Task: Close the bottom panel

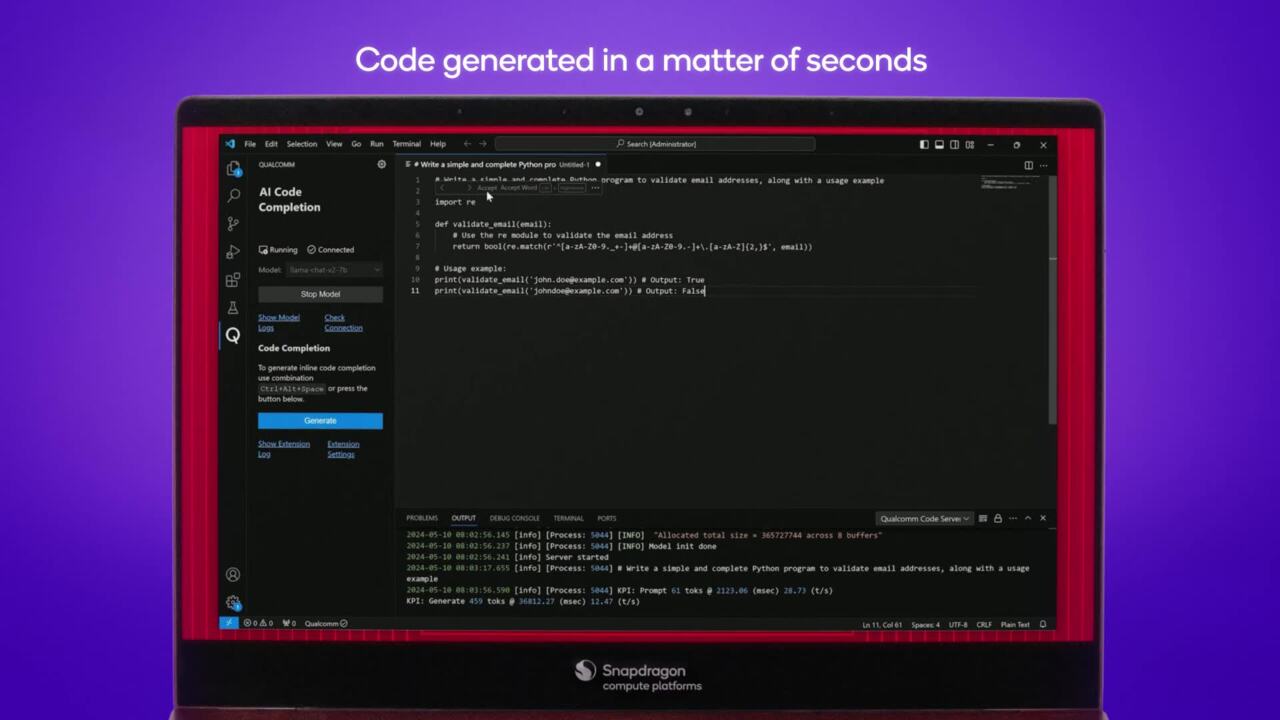Action: point(1043,518)
